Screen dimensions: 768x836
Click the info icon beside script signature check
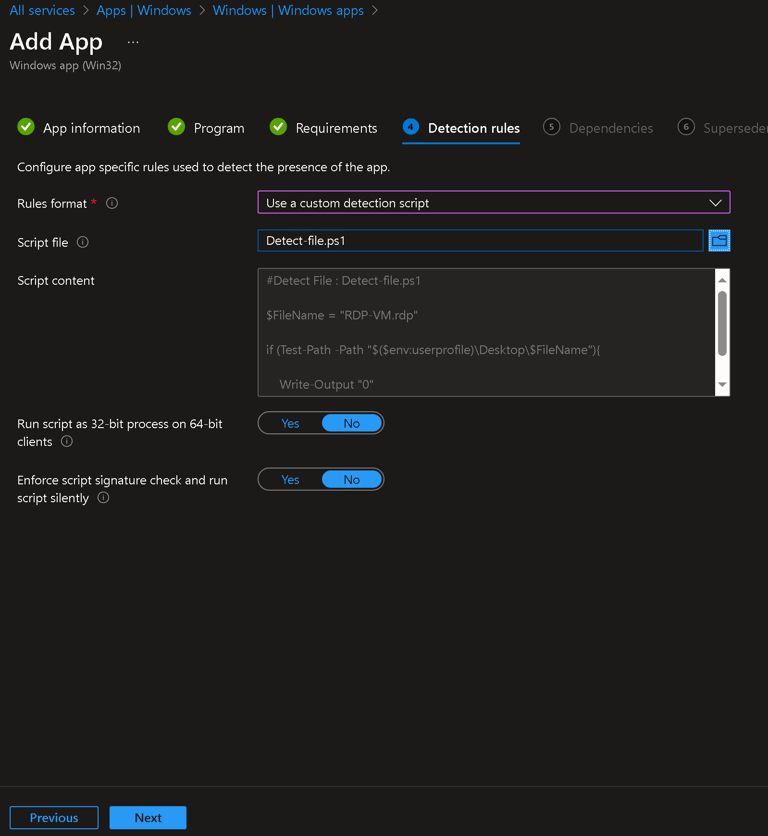click(x=103, y=498)
